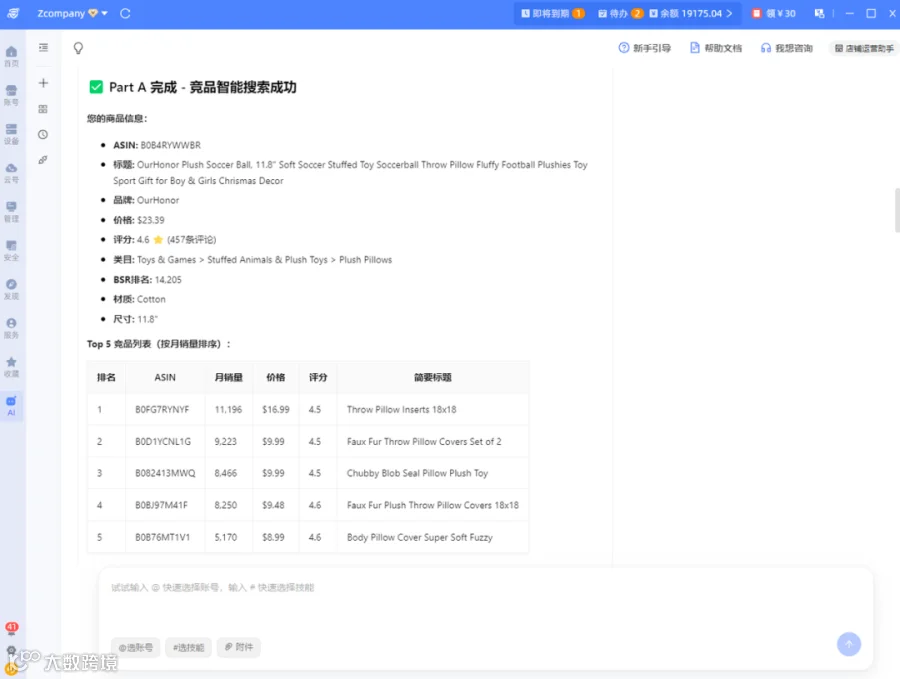The image size is (900, 679).
Task: Click the @选账号 select account chip
Action: (x=135, y=647)
